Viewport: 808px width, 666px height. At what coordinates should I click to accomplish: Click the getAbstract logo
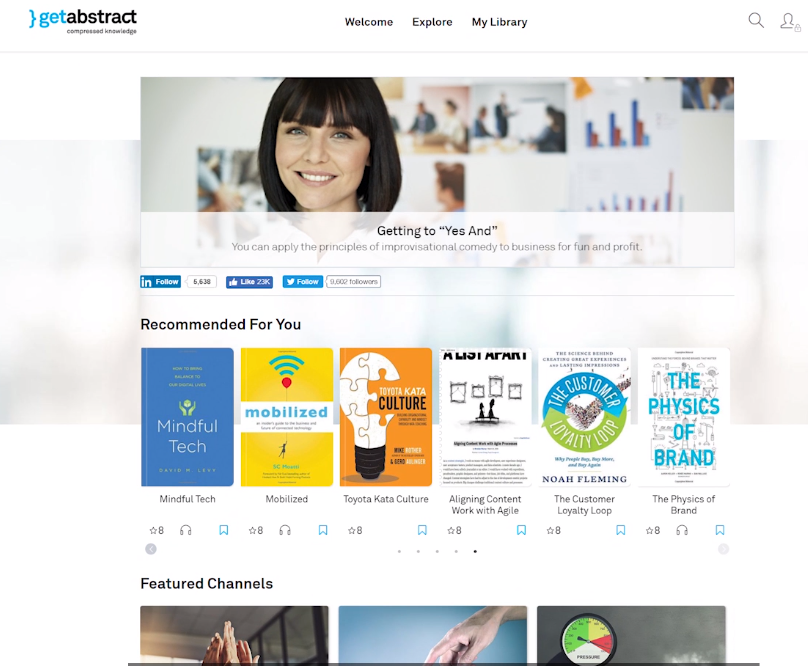(x=83, y=20)
